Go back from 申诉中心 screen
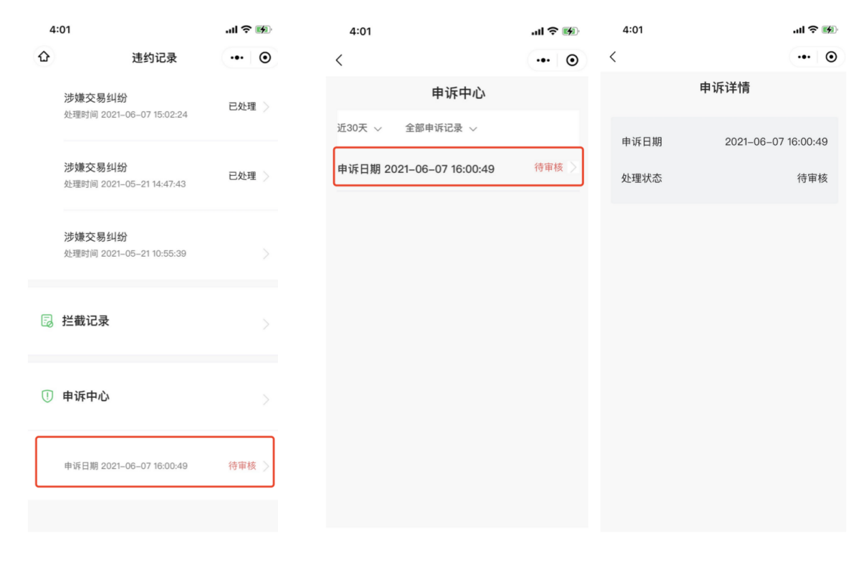Image resolution: width=864 pixels, height=561 pixels. 339,60
